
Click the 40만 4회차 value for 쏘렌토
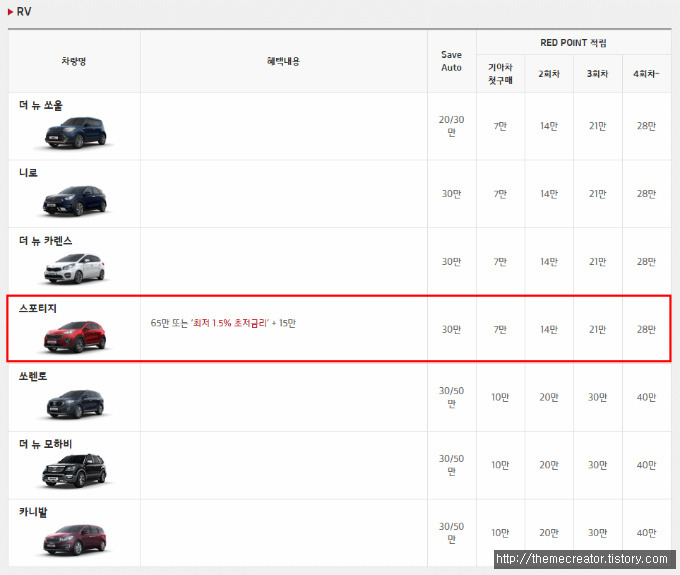tap(646, 397)
